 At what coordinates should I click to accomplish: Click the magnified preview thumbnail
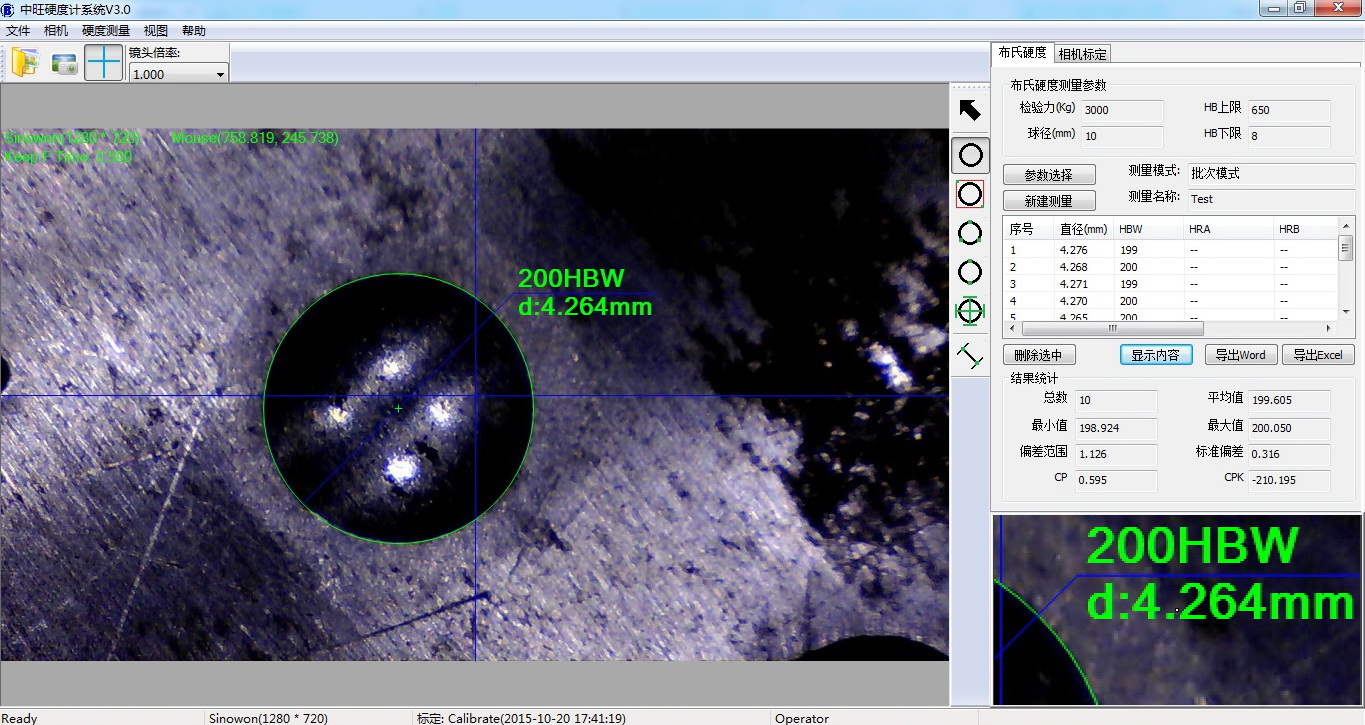point(1178,610)
